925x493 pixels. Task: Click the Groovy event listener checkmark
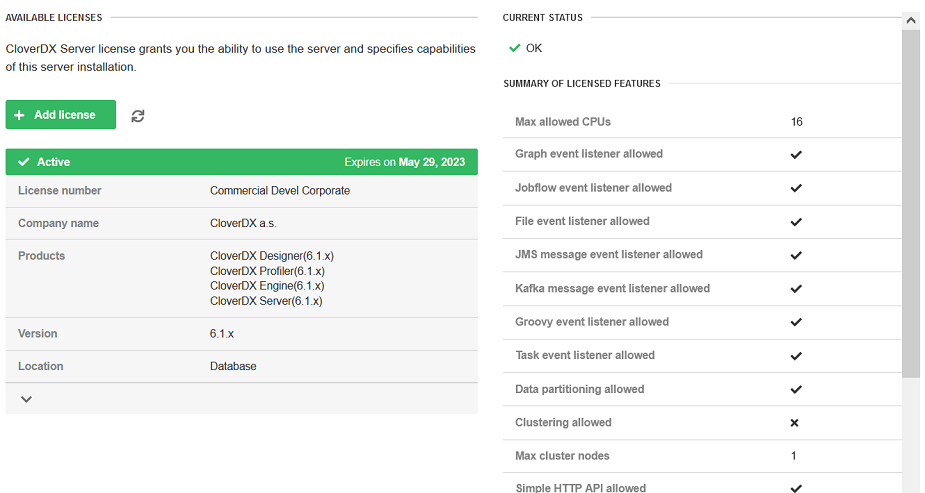coord(796,322)
